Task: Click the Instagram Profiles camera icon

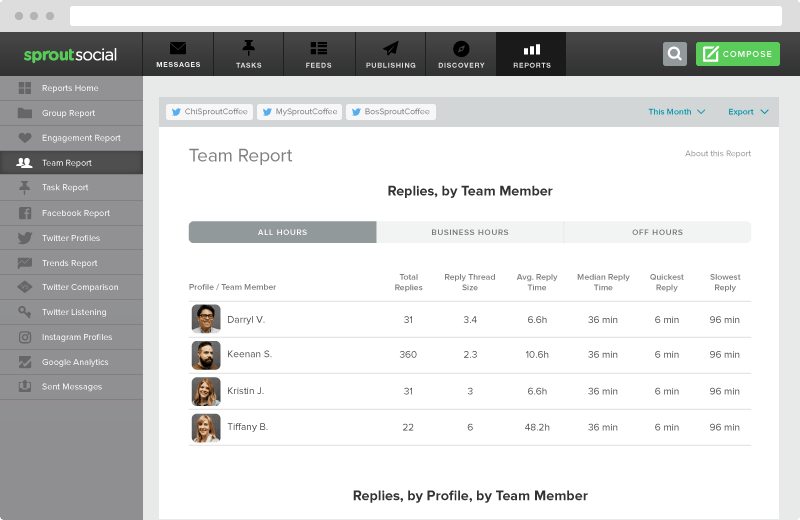Action: [x=24, y=337]
